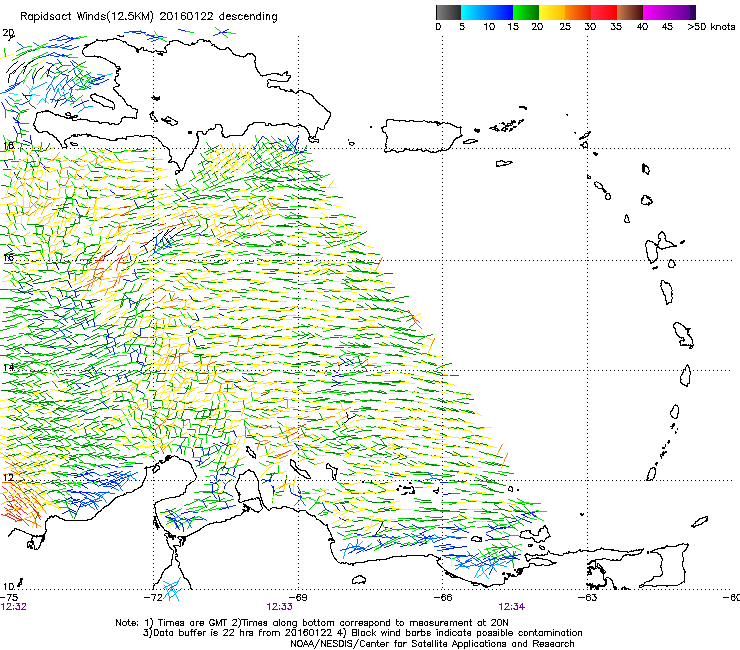Click the "NOAA/NESDIS/Center for Satellite Applications and Research" credit
This screenshot has height=650, width=740.
[x=432, y=644]
